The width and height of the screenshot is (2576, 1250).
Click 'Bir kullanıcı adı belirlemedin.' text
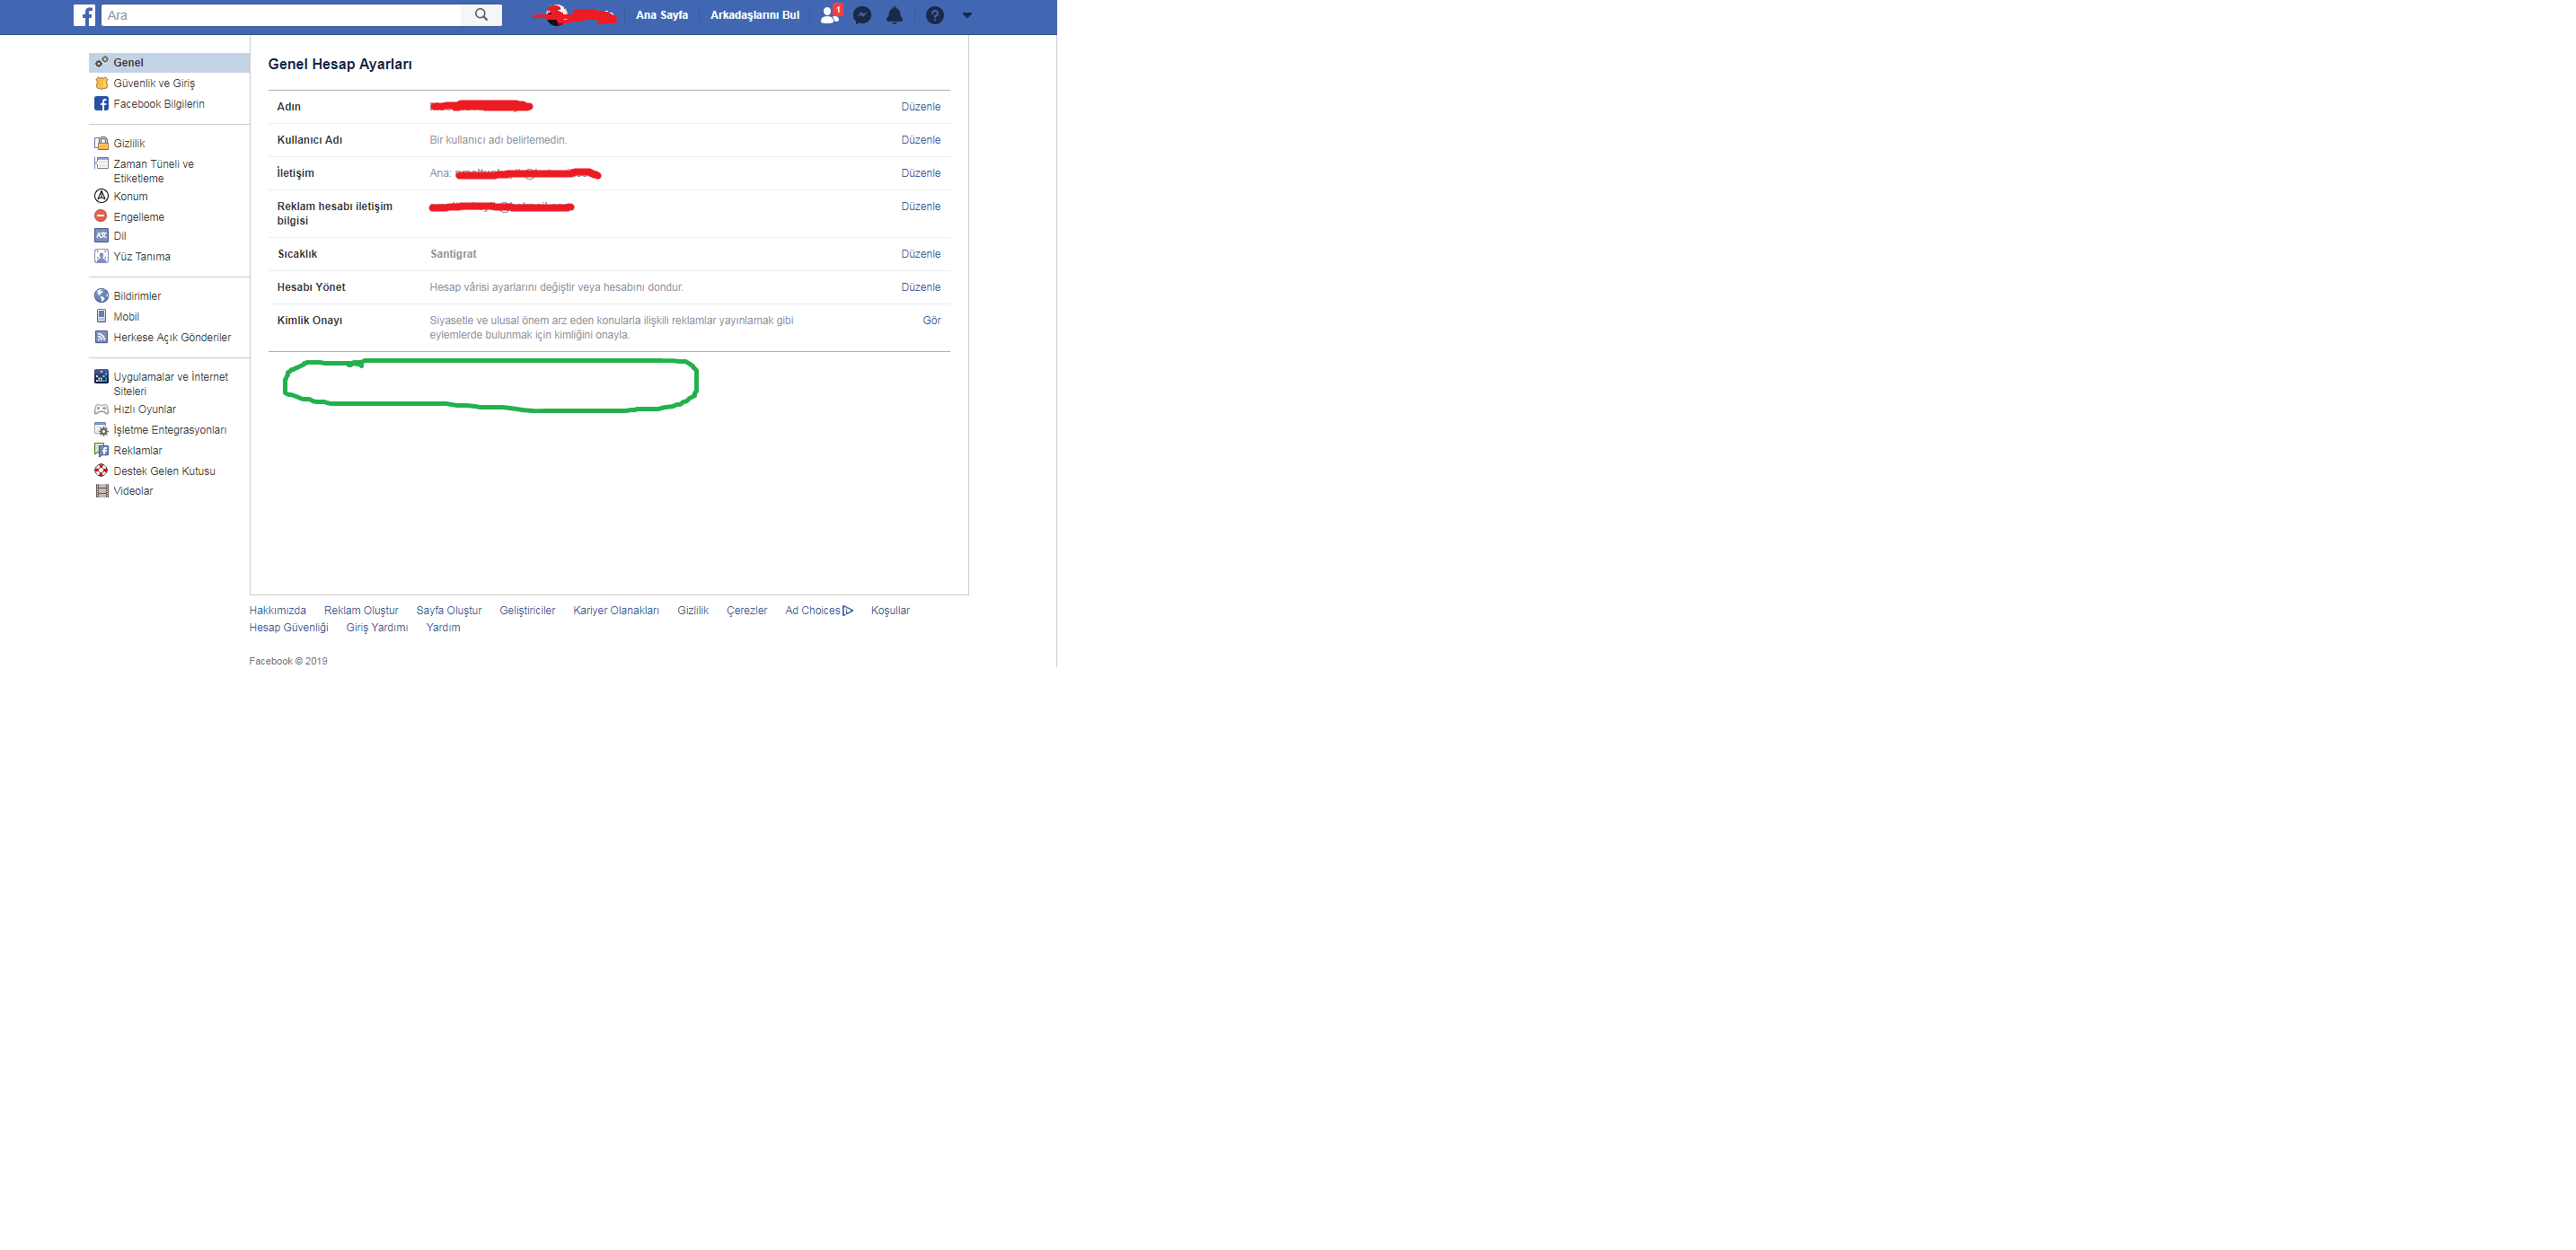point(498,140)
